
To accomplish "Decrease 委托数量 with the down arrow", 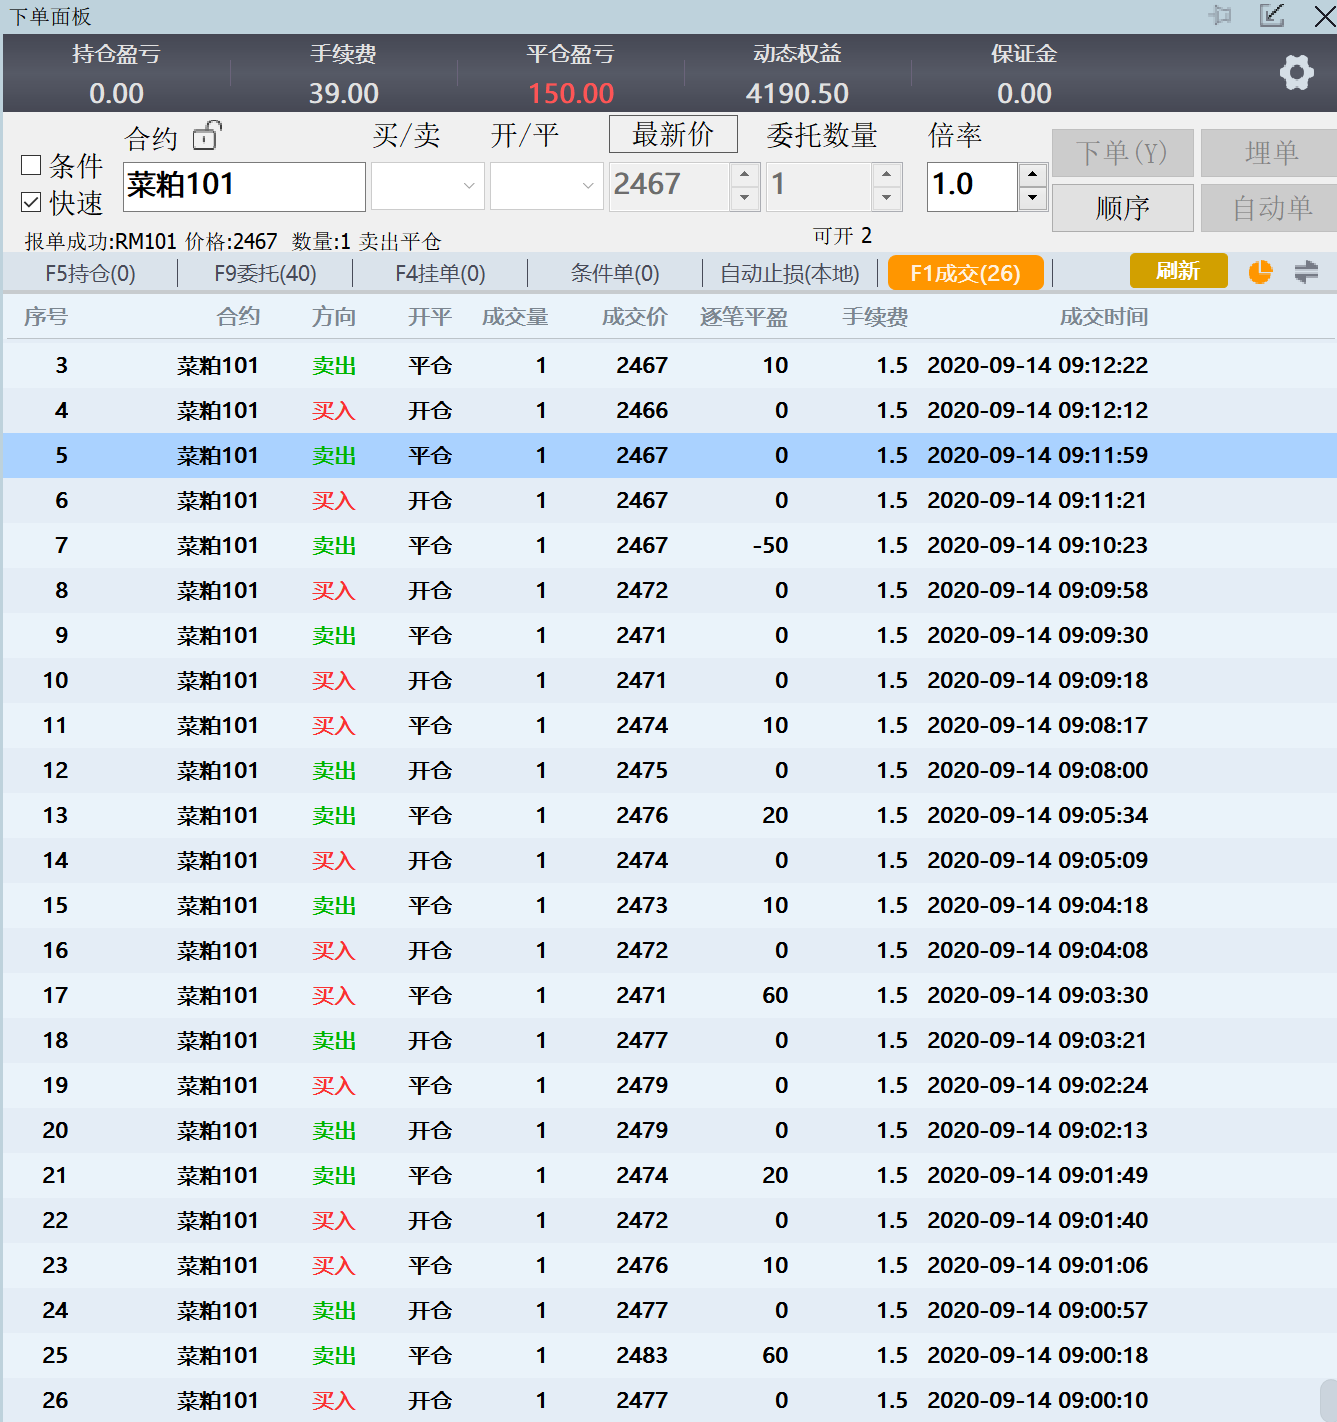I will coord(886,198).
